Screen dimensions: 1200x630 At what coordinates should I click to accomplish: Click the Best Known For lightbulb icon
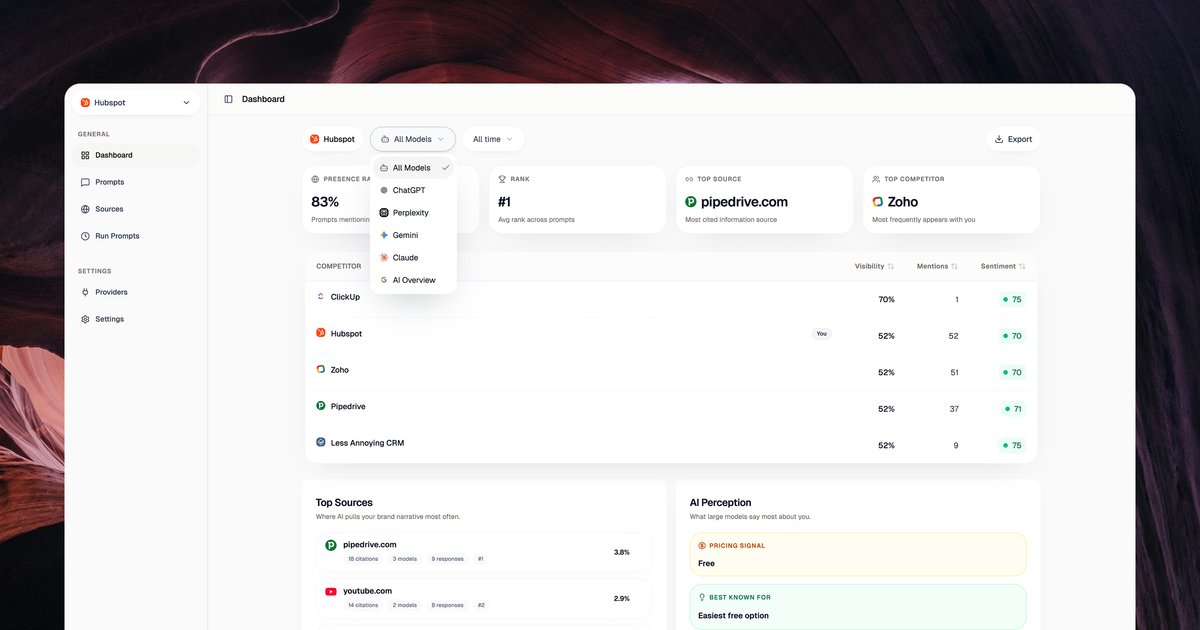point(702,597)
